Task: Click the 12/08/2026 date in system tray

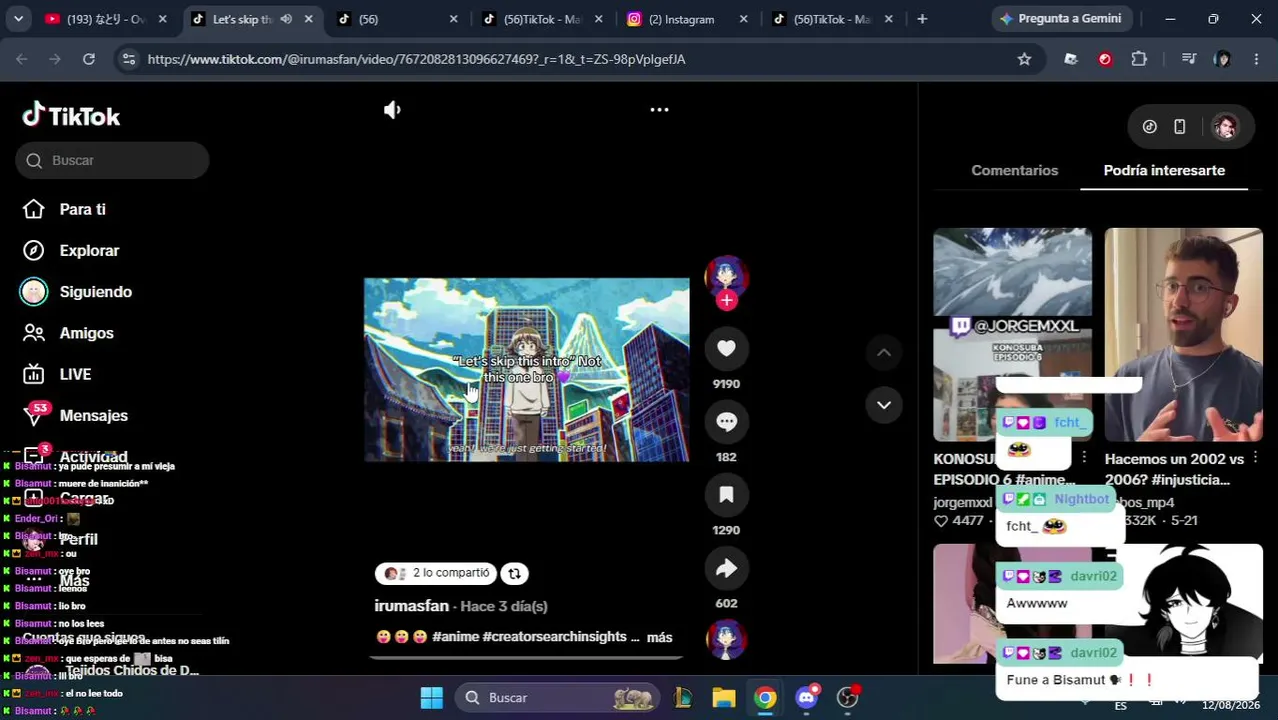Action: 1231,706
